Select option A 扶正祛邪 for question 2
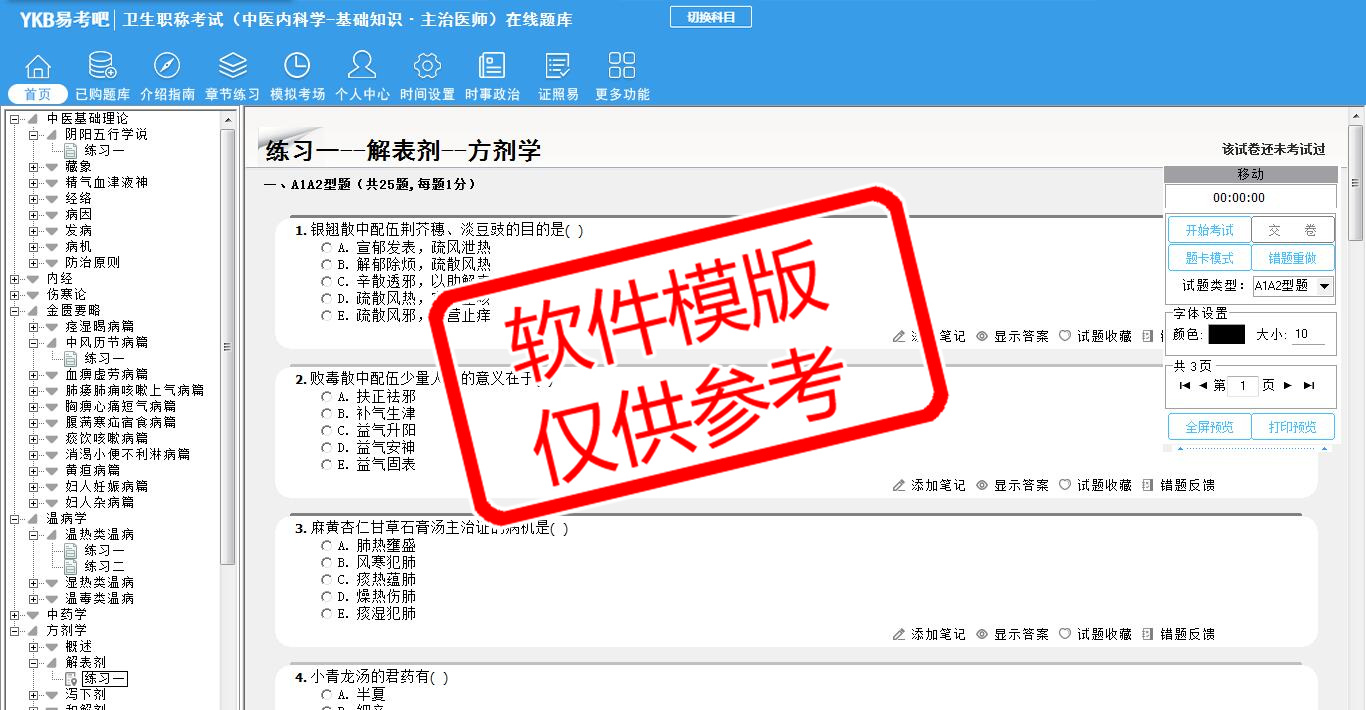The image size is (1366, 710). point(327,397)
